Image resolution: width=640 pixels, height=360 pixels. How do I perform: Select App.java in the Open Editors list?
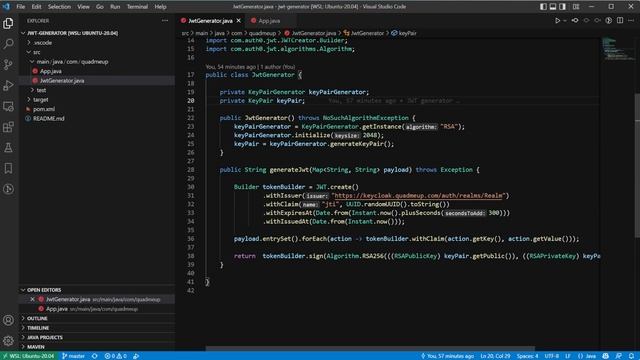(x=97, y=309)
